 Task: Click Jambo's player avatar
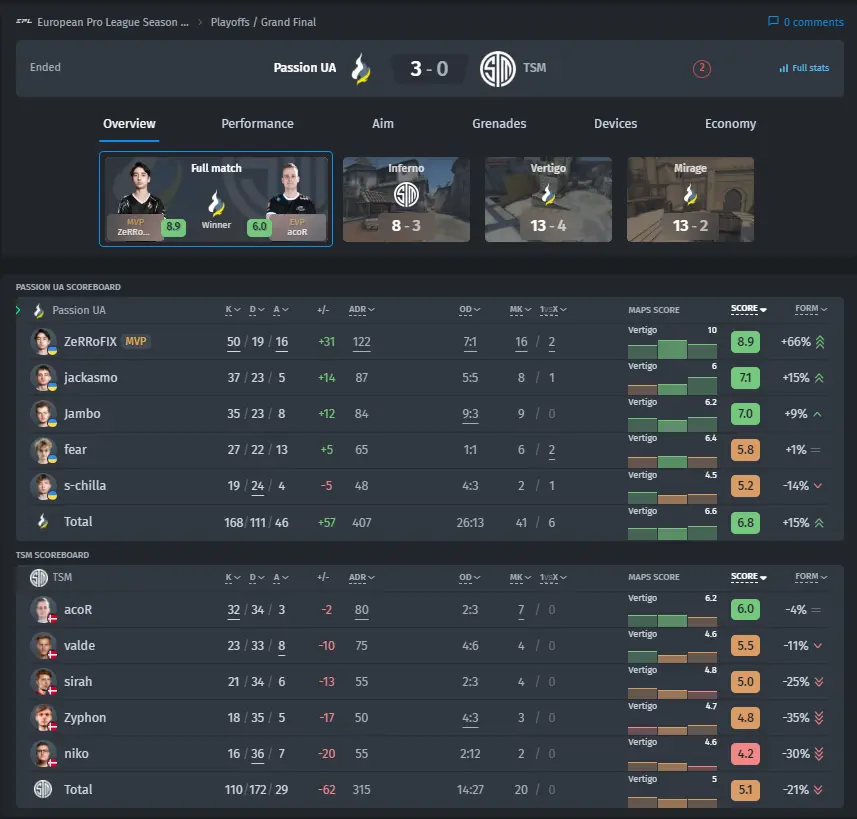click(43, 414)
